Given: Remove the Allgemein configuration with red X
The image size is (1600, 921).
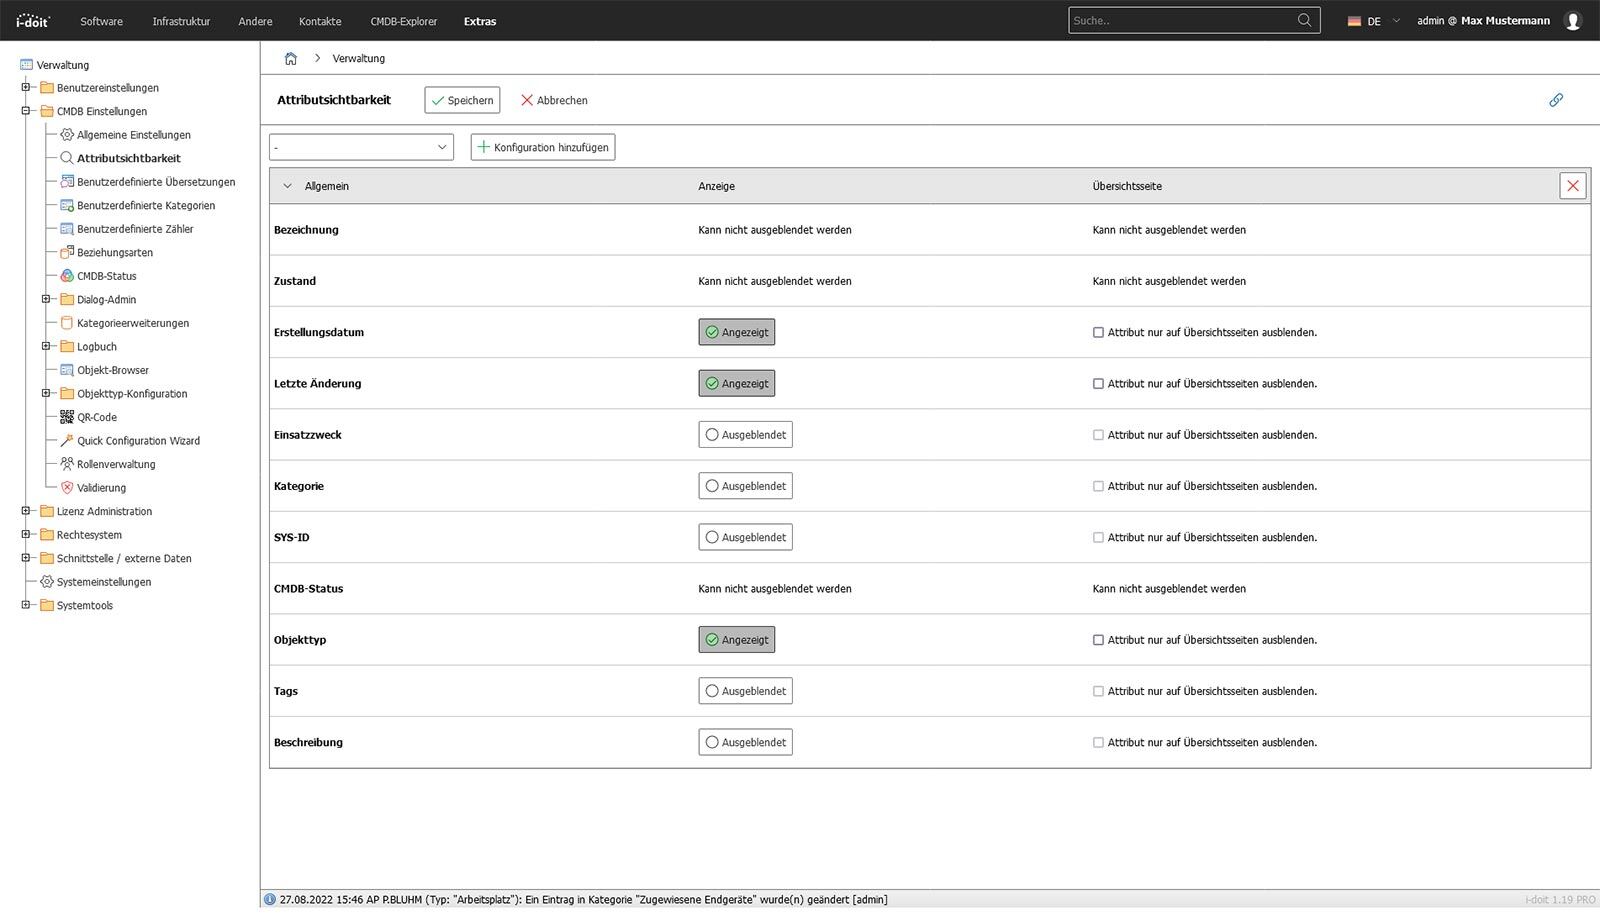Looking at the screenshot, I should [1573, 186].
